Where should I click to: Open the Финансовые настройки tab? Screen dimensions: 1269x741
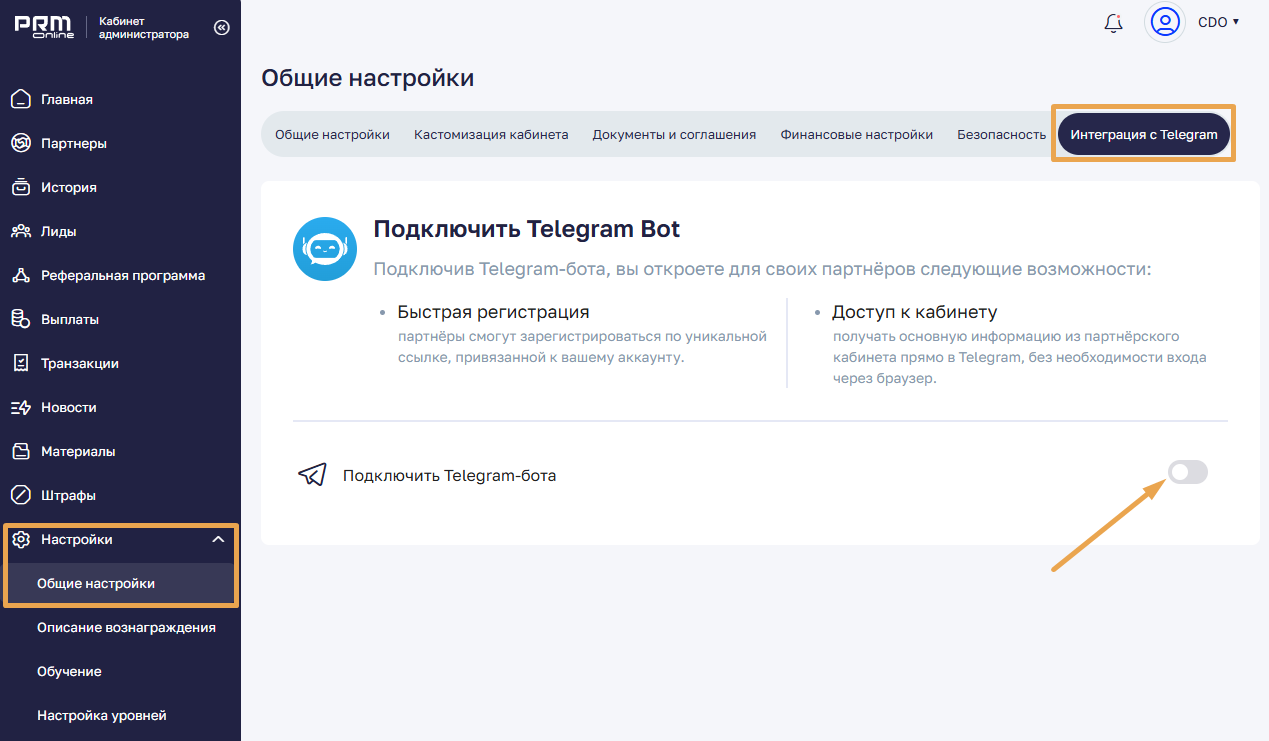pos(856,134)
